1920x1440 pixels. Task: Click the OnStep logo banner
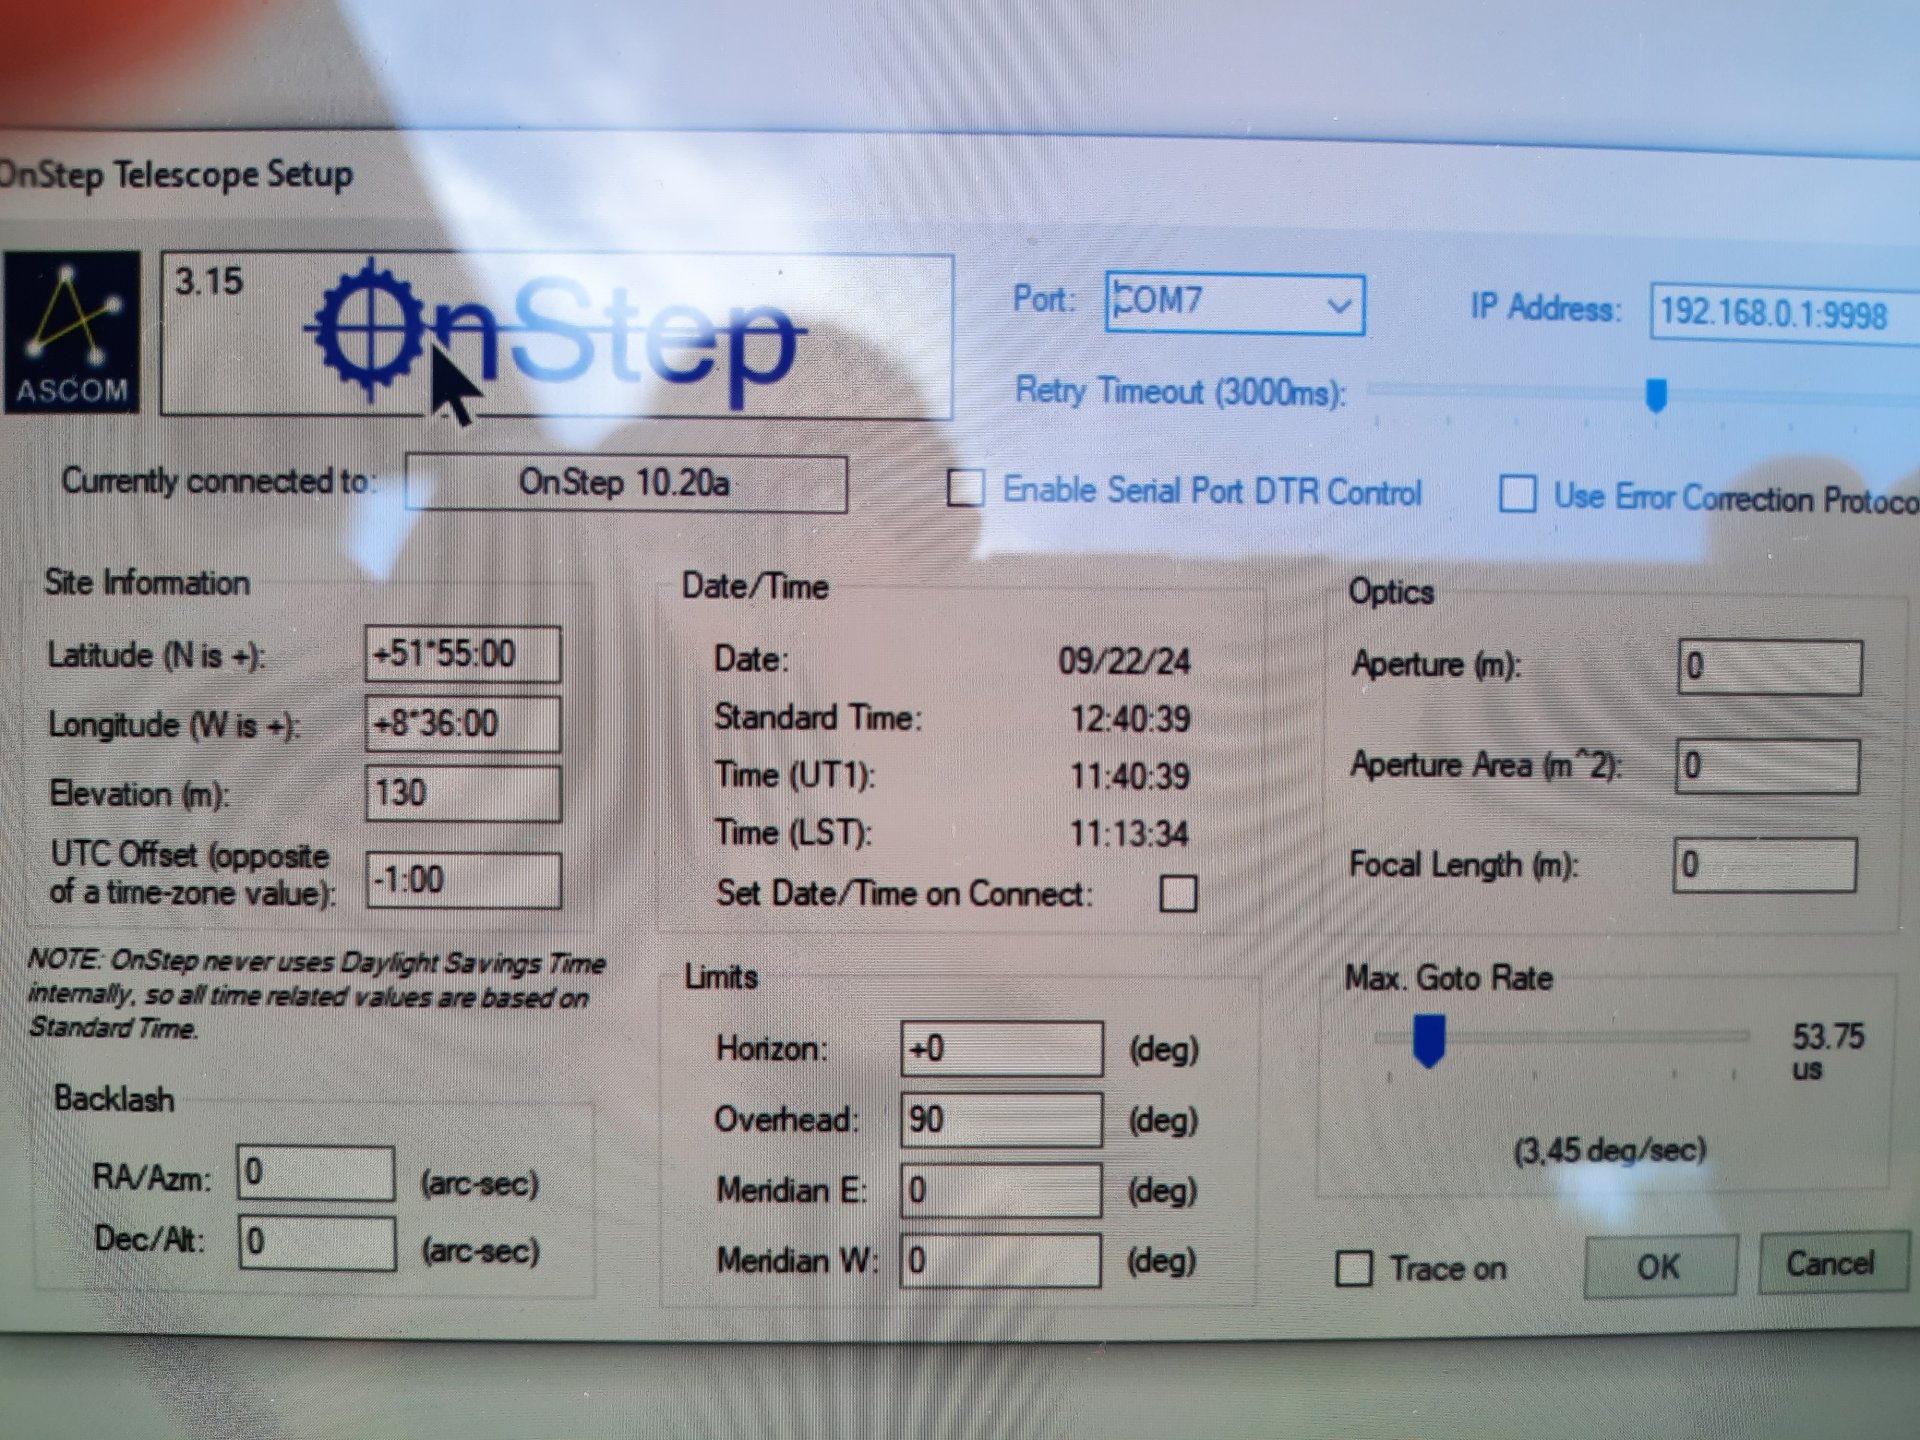[x=557, y=335]
